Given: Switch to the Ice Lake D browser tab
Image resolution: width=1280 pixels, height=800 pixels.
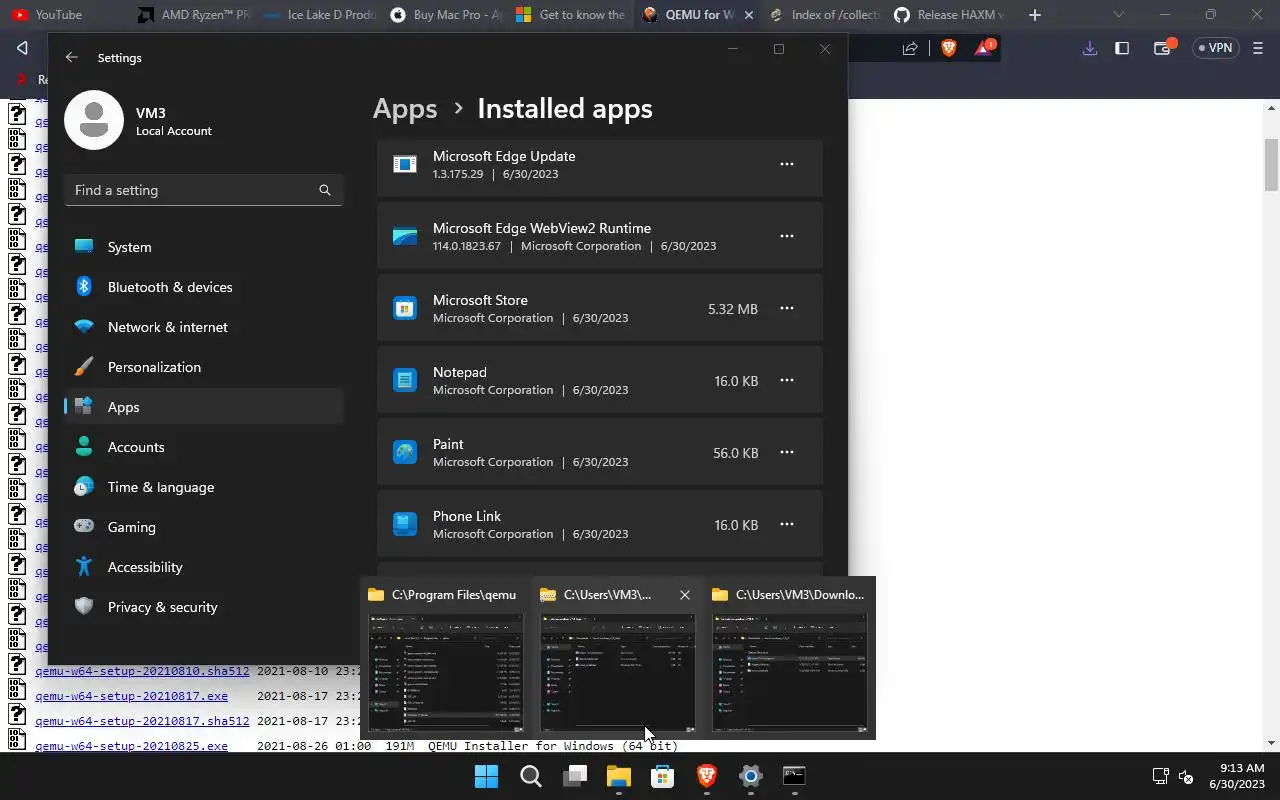Looking at the screenshot, I should pyautogui.click(x=319, y=15).
